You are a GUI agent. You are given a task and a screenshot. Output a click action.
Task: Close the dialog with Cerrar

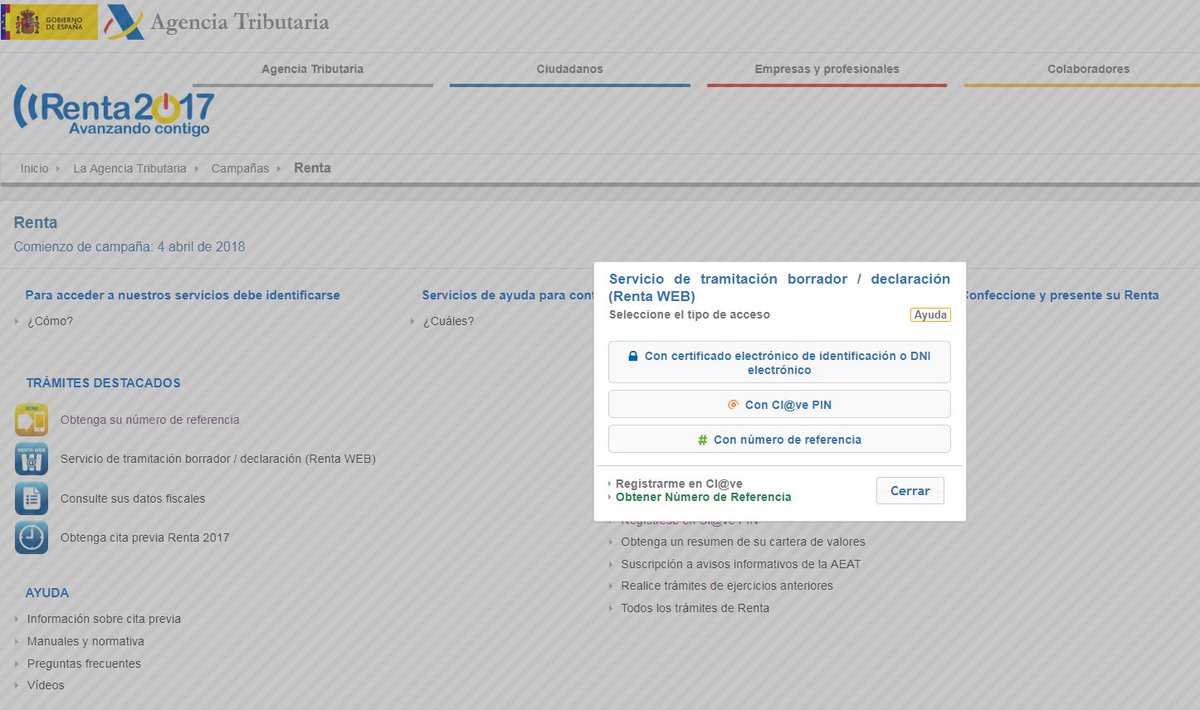pos(910,491)
